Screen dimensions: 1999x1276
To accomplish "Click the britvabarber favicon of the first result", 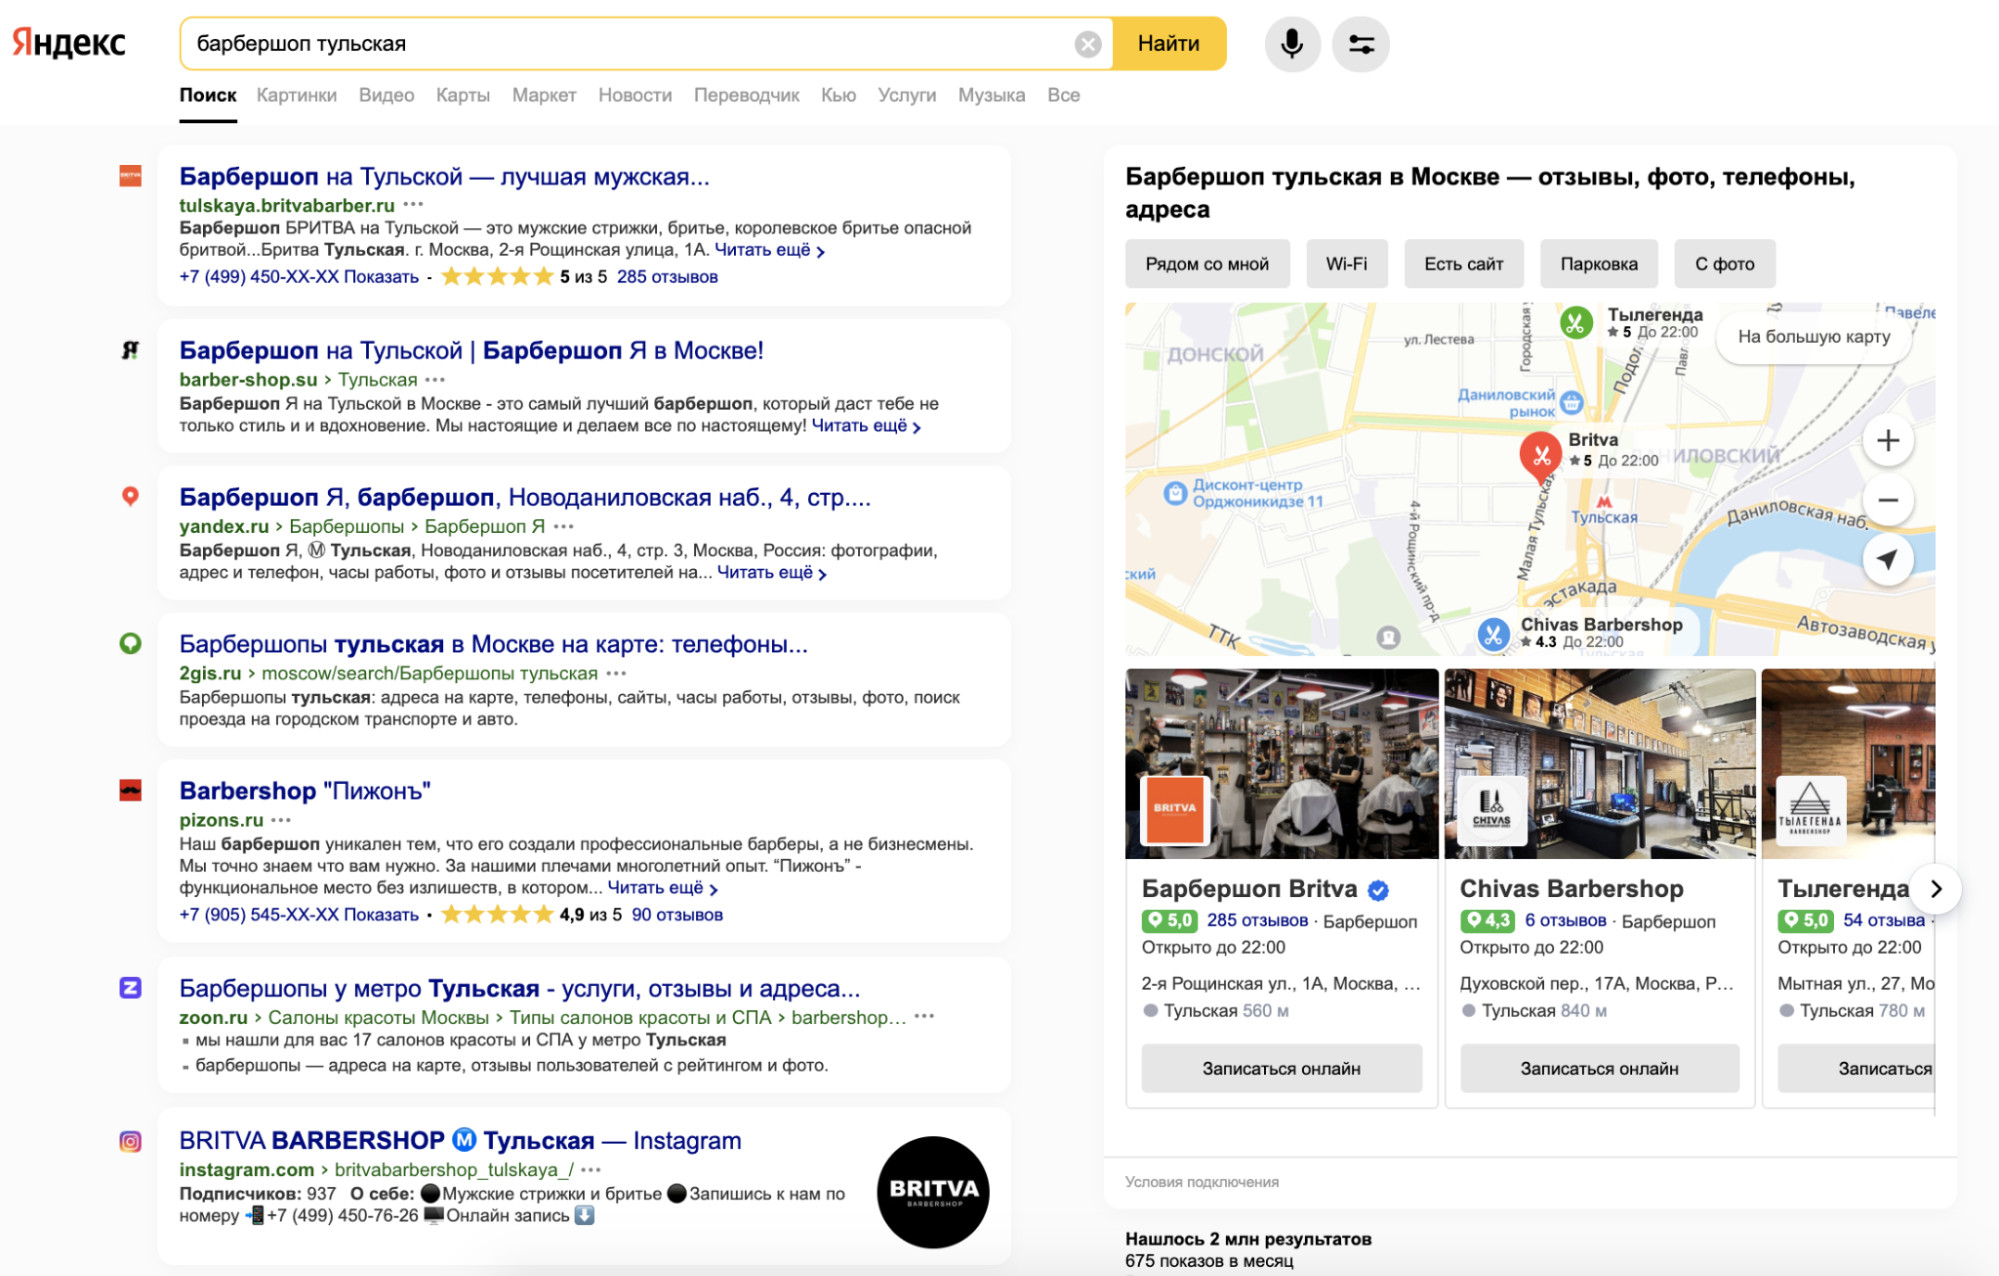I will tap(130, 176).
